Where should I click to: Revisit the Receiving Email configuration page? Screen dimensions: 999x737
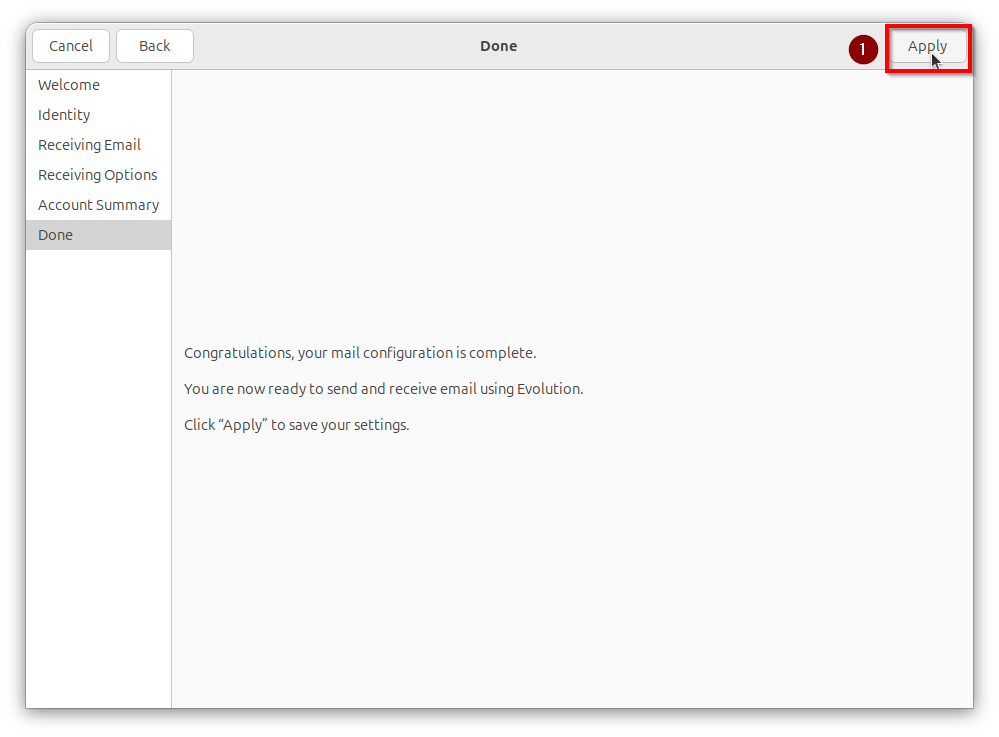(89, 145)
